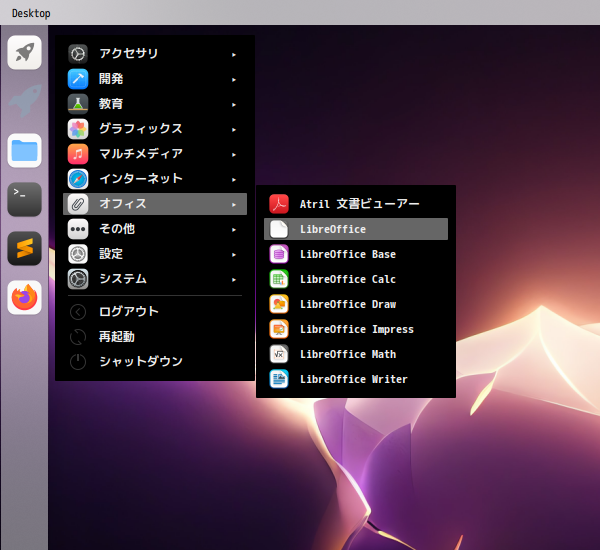The image size is (600, 550).
Task: Choose LibreOffice Writer from the submenu
Action: (356, 379)
